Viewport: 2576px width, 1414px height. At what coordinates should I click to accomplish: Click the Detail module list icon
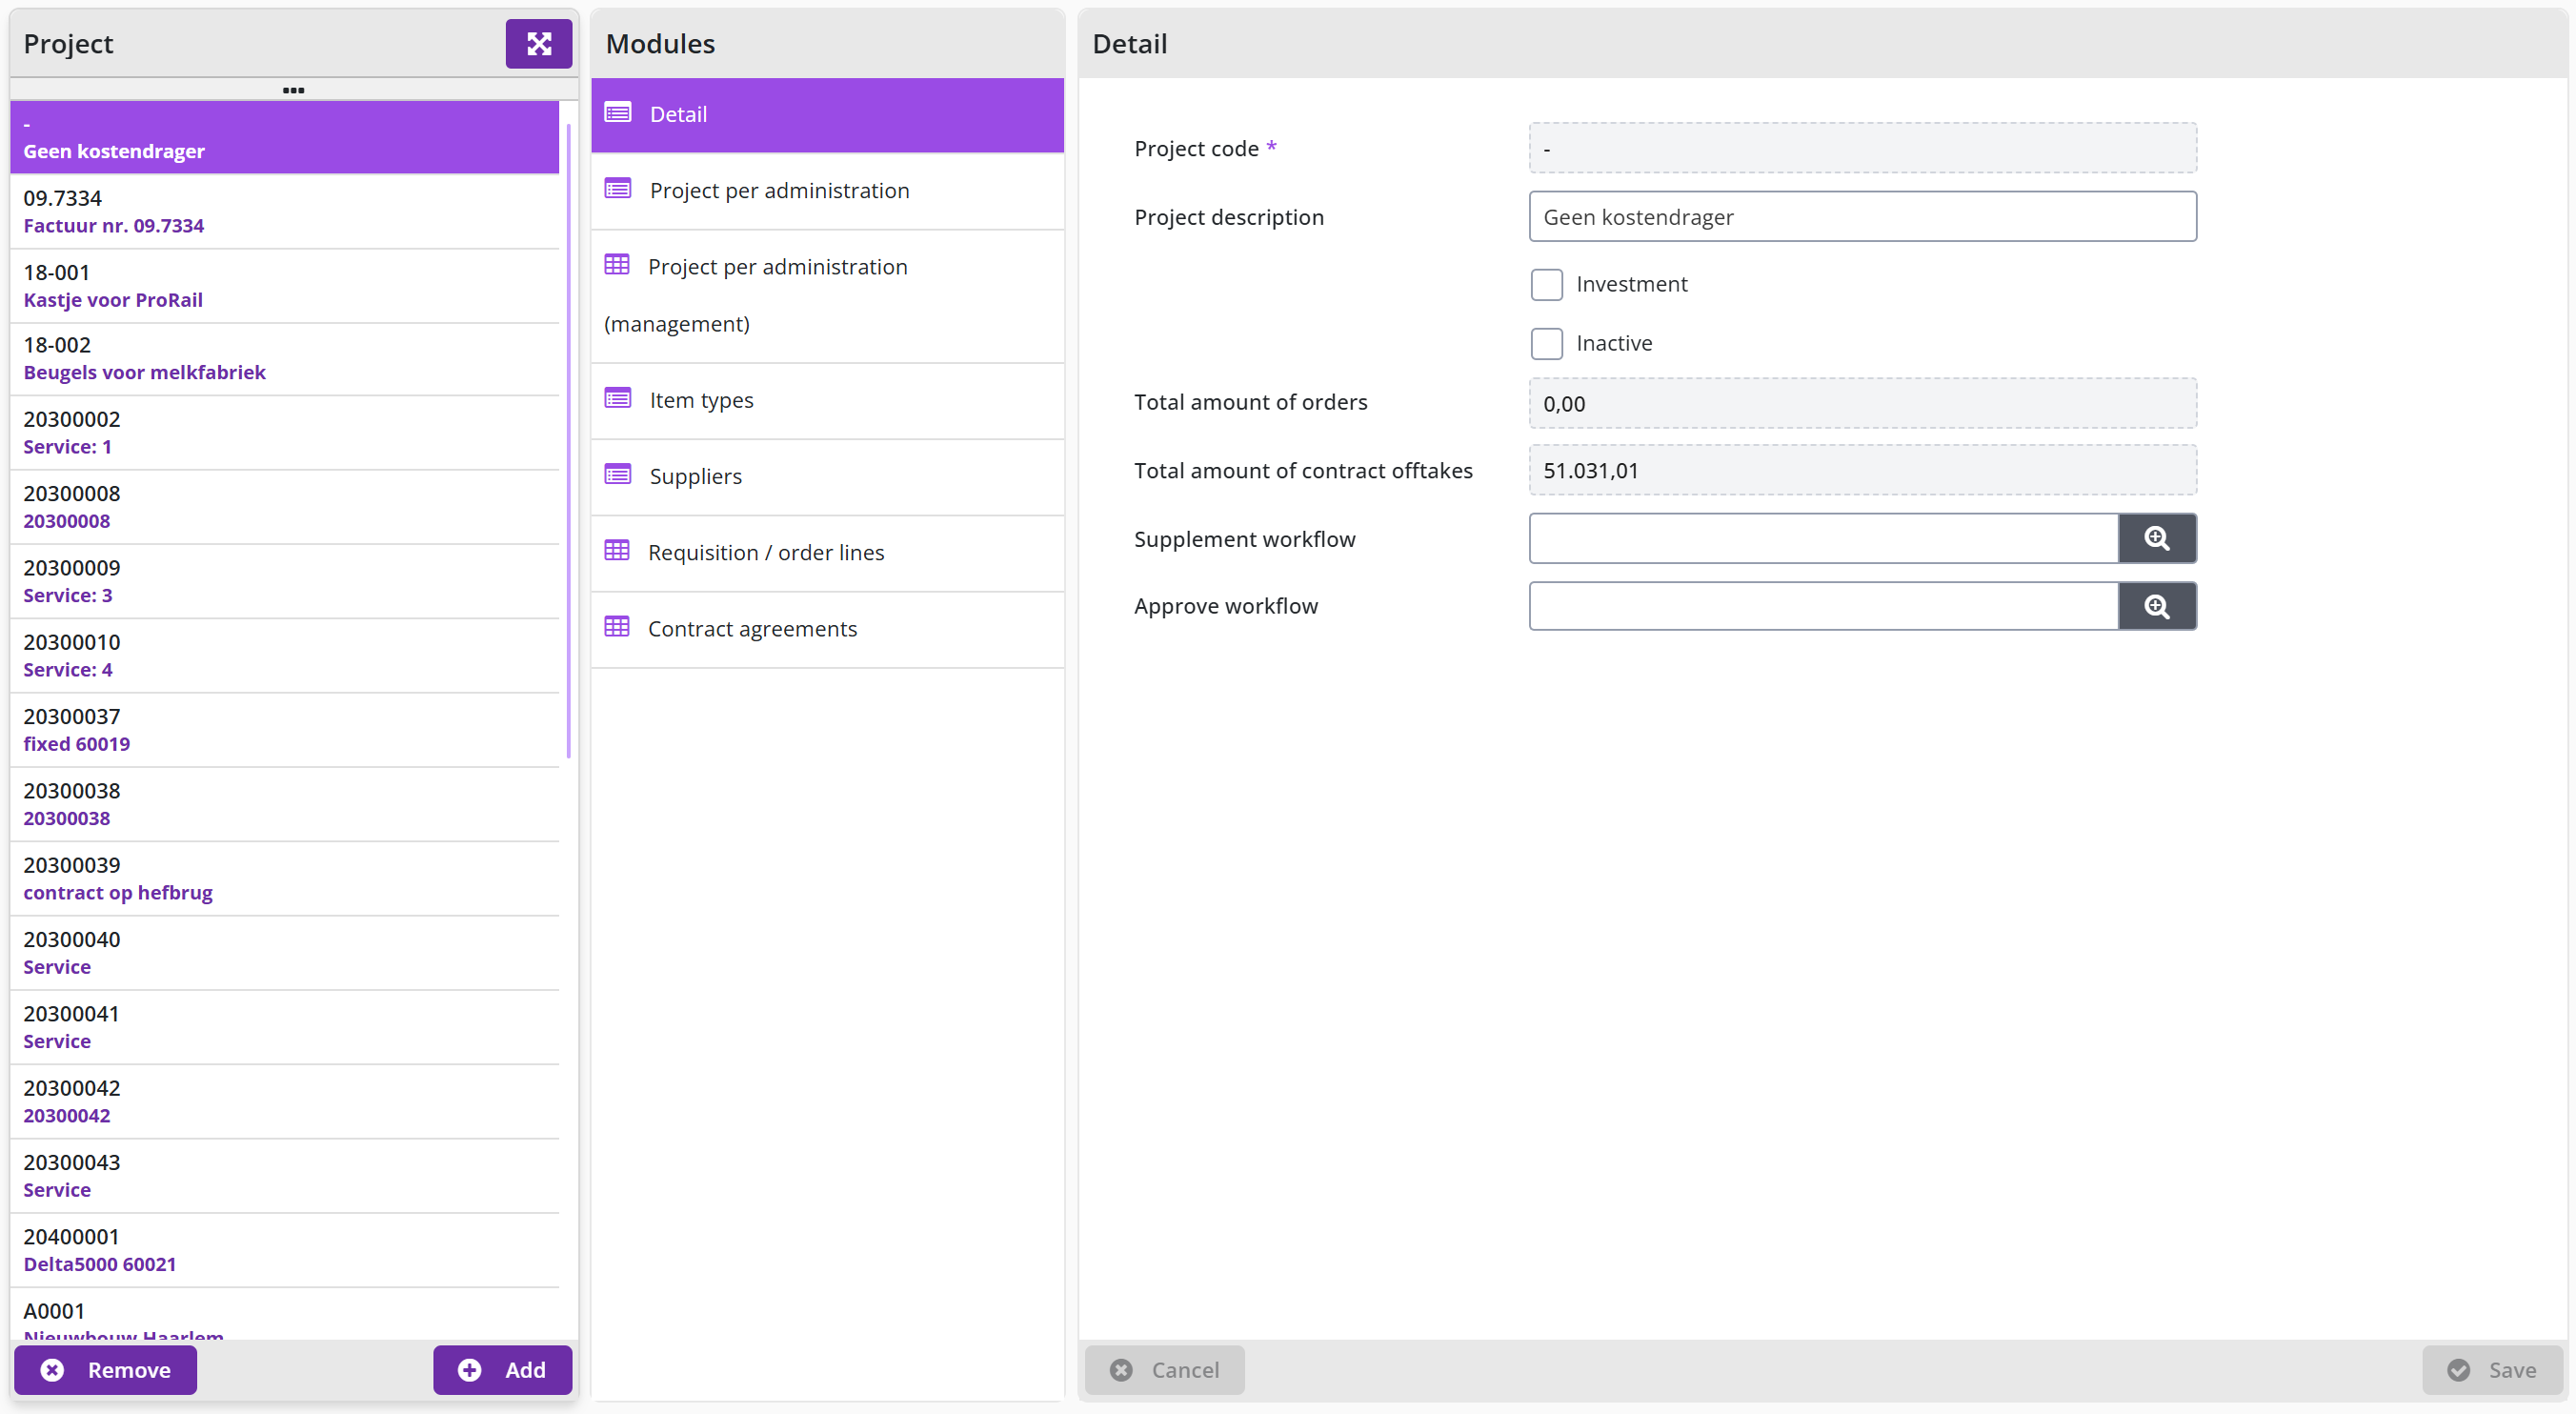618,113
